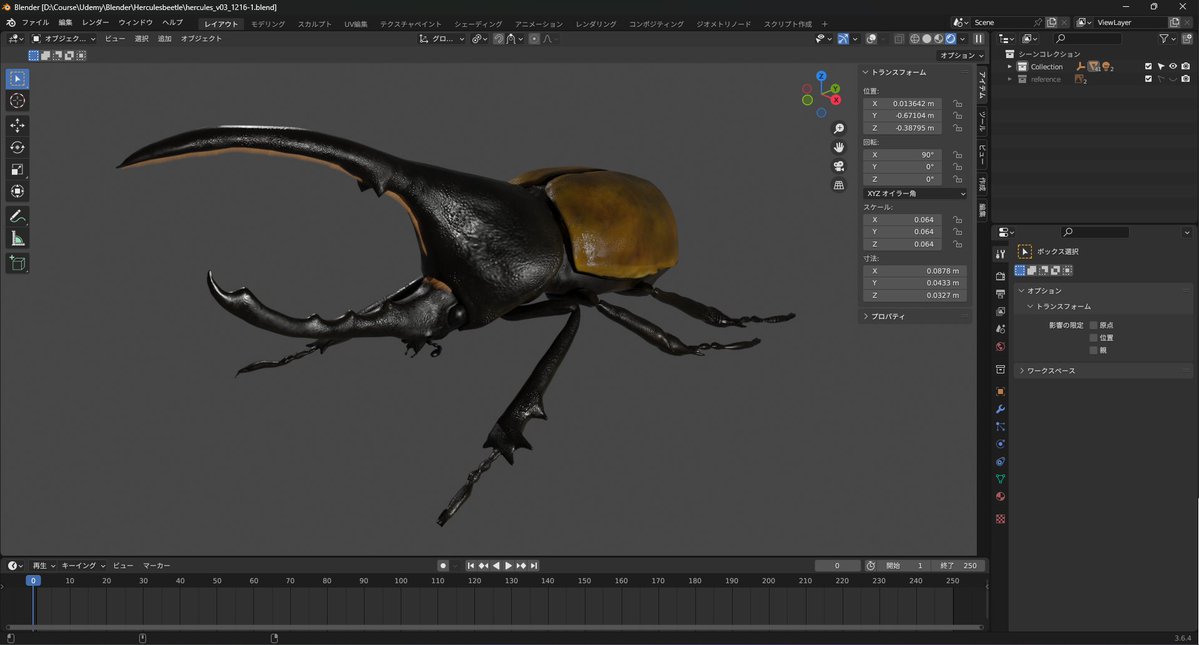Click the オプション button in viewport header
This screenshot has width=1199, height=645.
pyautogui.click(x=961, y=56)
